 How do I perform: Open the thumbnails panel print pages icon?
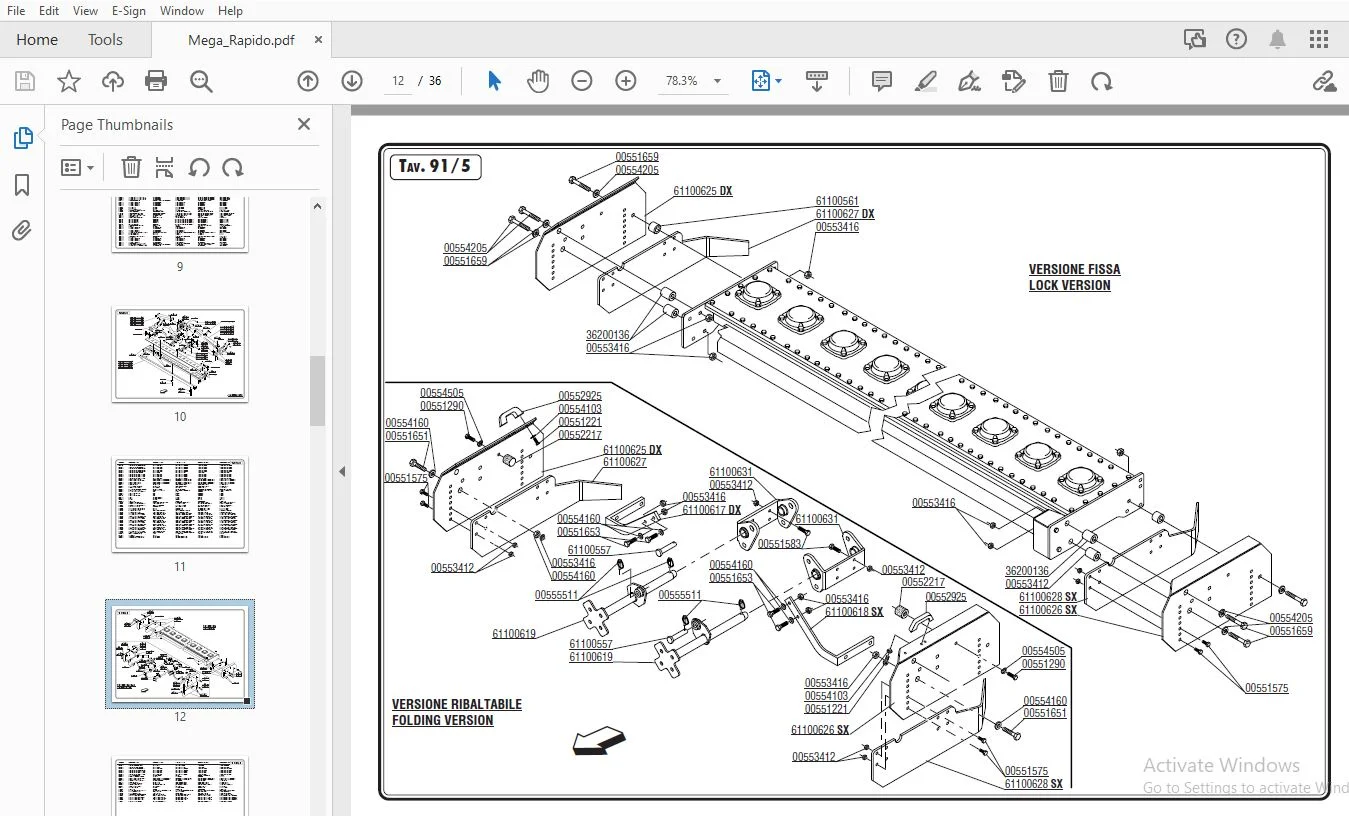tap(165, 167)
